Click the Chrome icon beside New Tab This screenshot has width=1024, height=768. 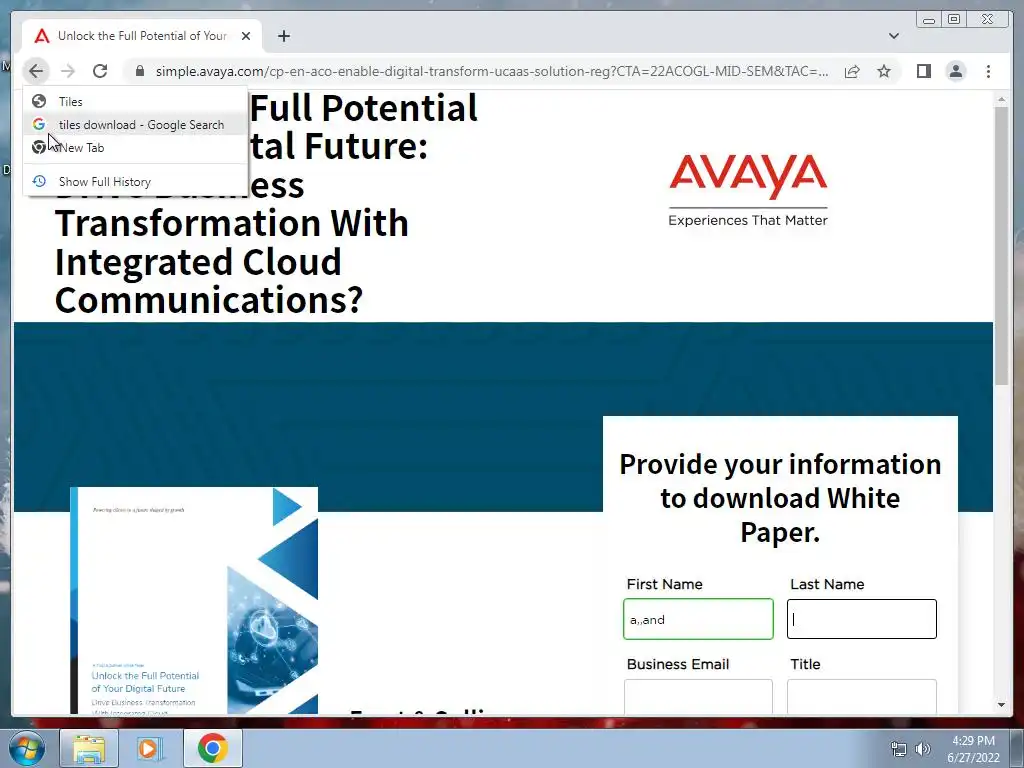click(39, 147)
